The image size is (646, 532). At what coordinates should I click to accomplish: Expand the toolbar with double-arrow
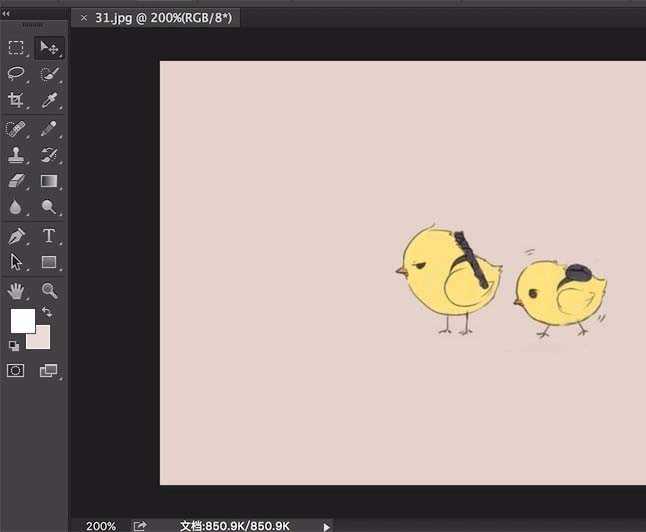(x=7, y=14)
